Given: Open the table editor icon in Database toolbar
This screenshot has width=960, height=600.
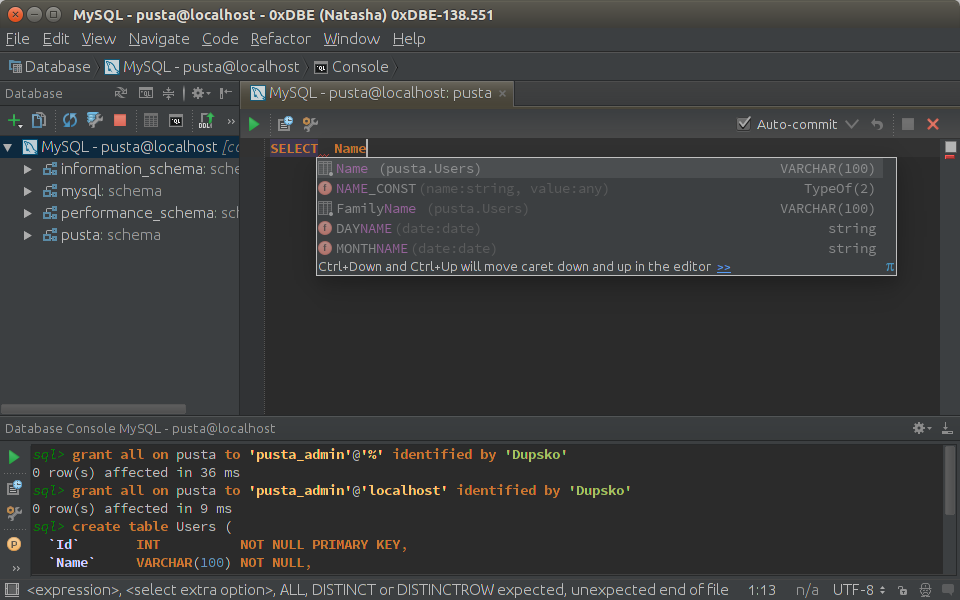Looking at the screenshot, I should pyautogui.click(x=151, y=120).
